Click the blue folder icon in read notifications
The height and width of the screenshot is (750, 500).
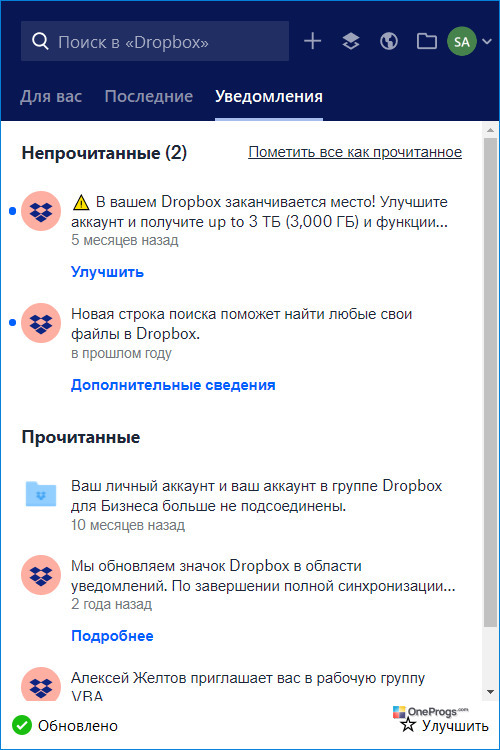pyautogui.click(x=41, y=494)
